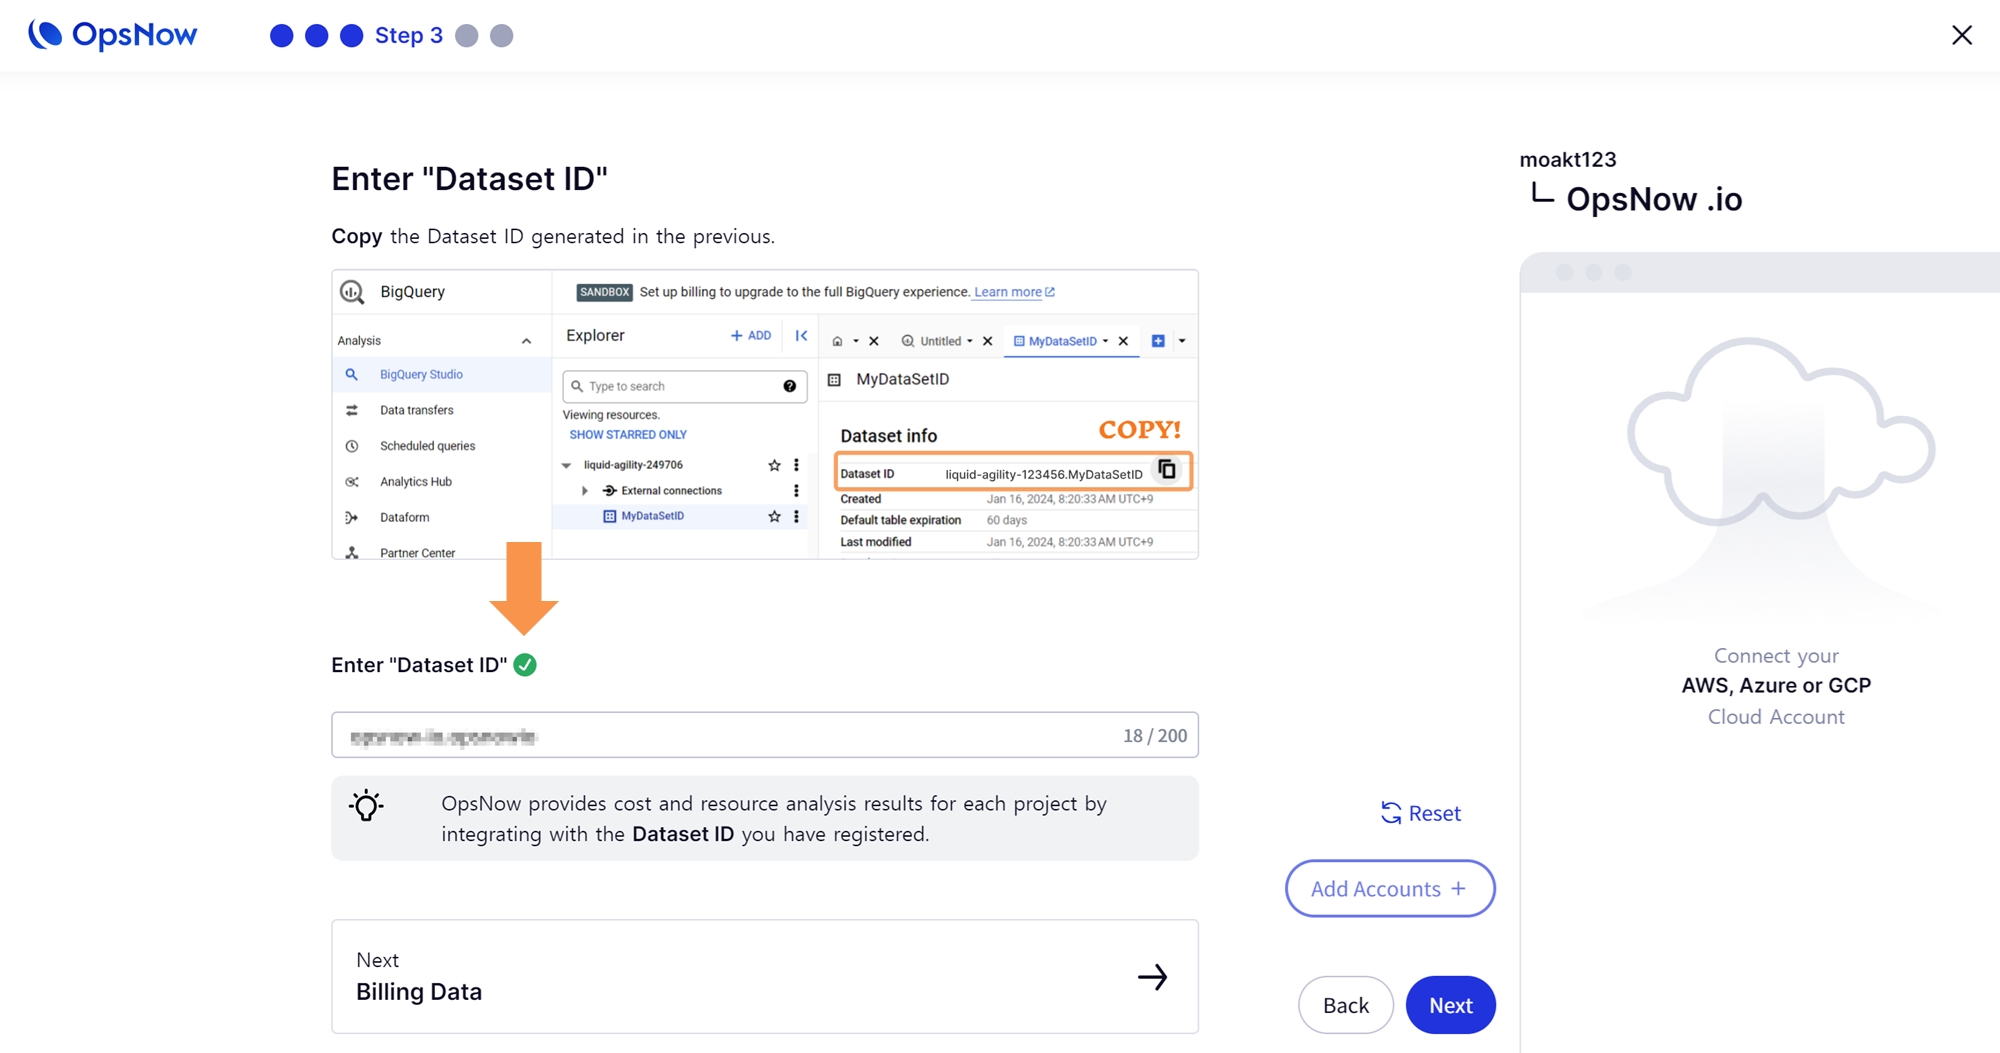Jump to the fourth step dot
Screen dimensions: 2000x1053
coord(467,36)
